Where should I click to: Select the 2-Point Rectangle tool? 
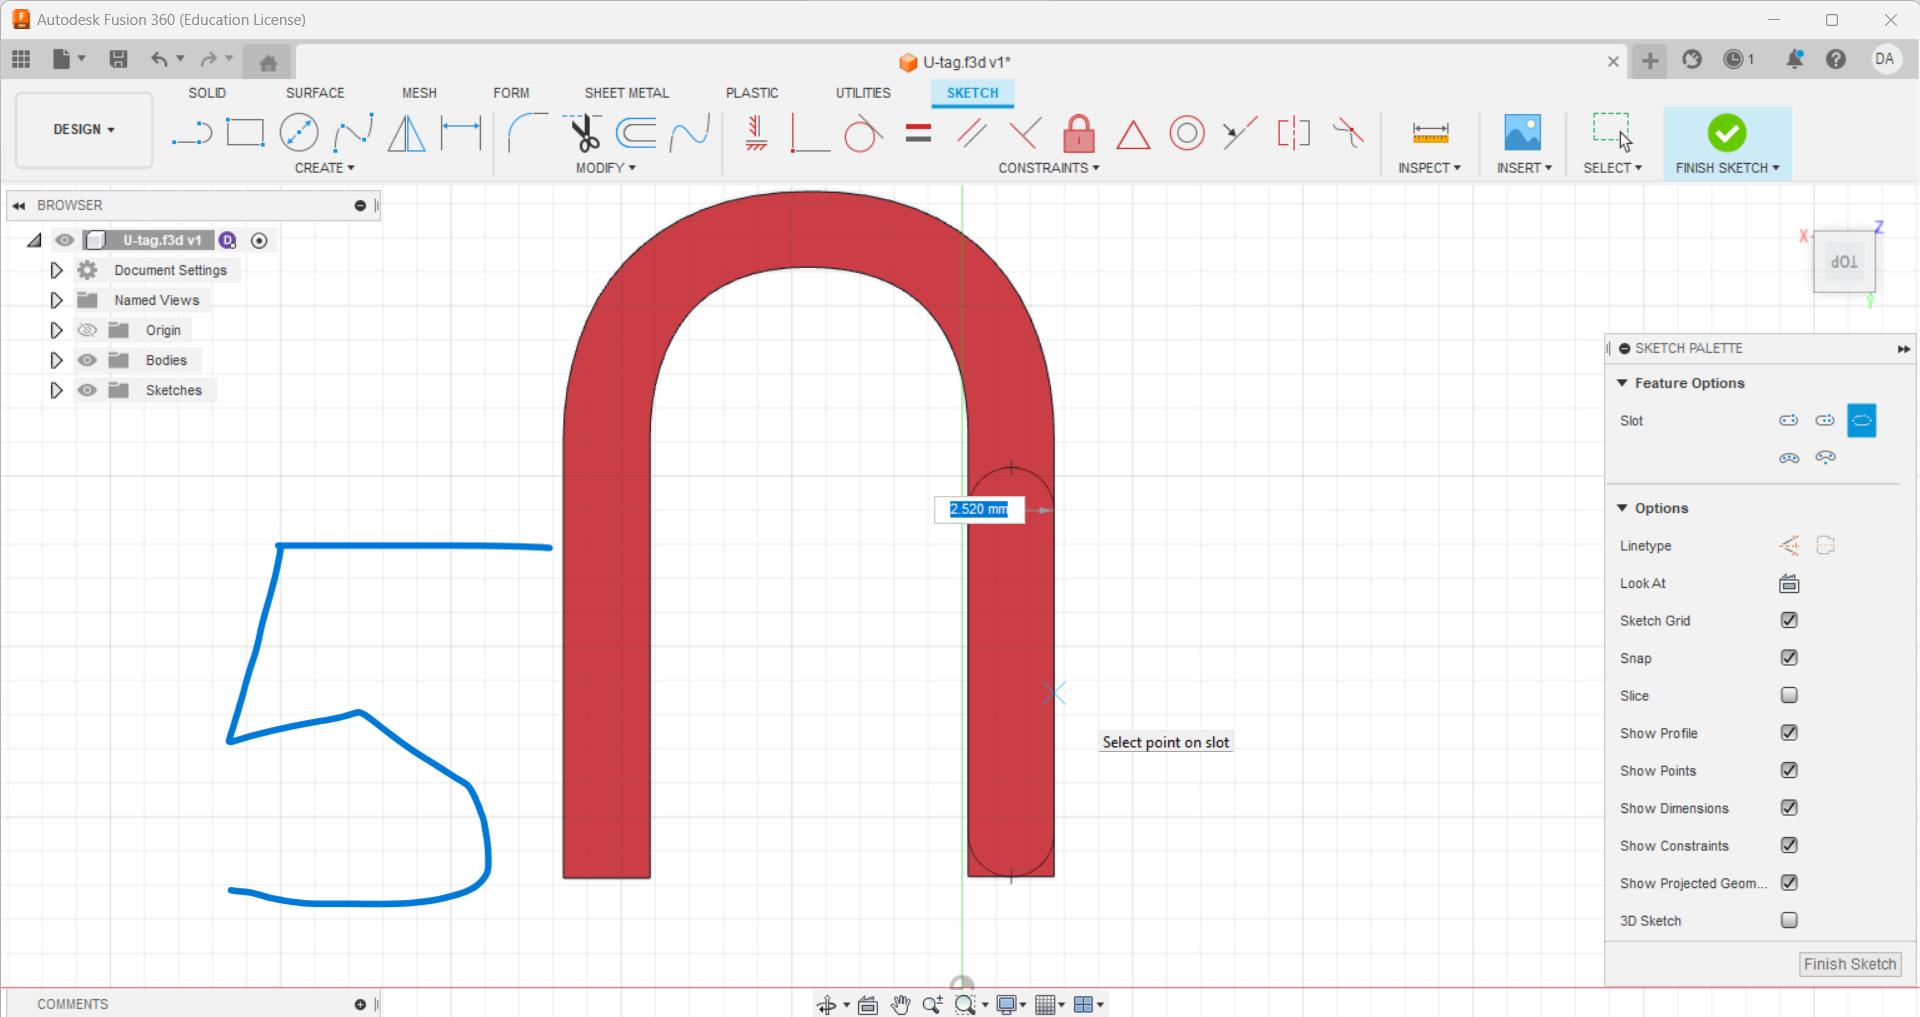pyautogui.click(x=244, y=132)
